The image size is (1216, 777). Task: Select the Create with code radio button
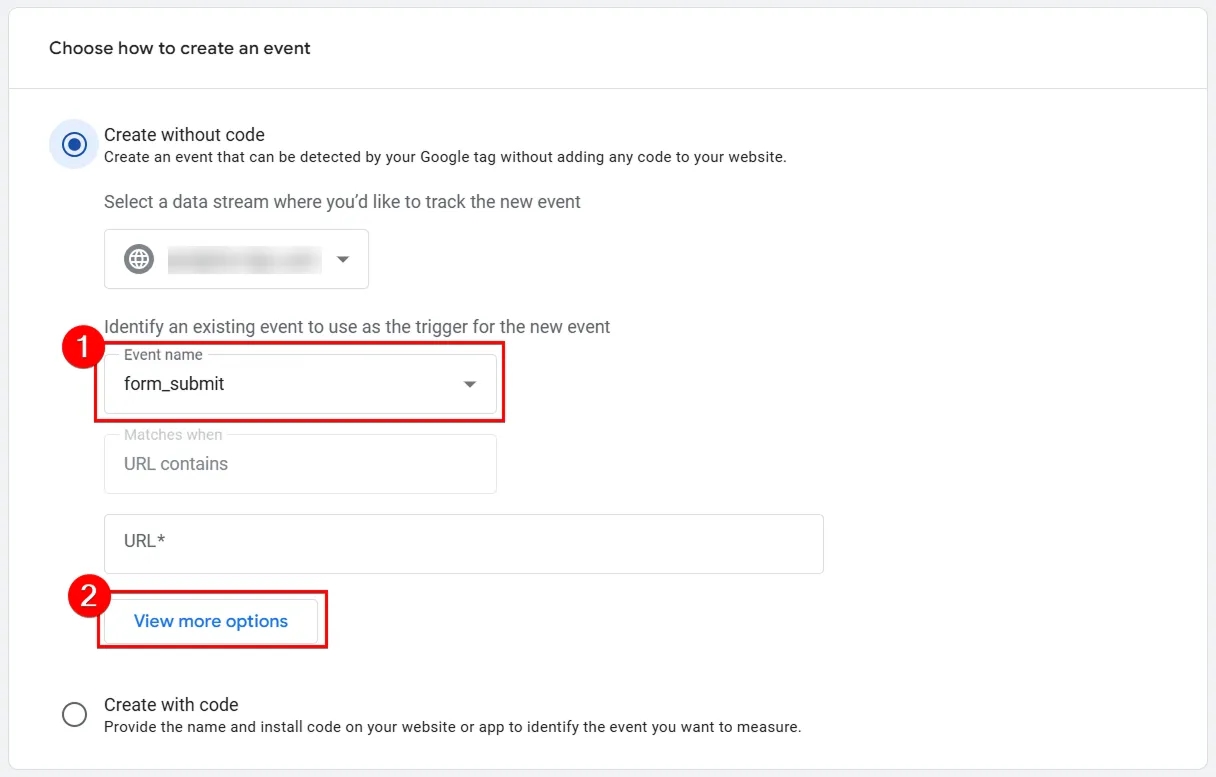pos(74,715)
